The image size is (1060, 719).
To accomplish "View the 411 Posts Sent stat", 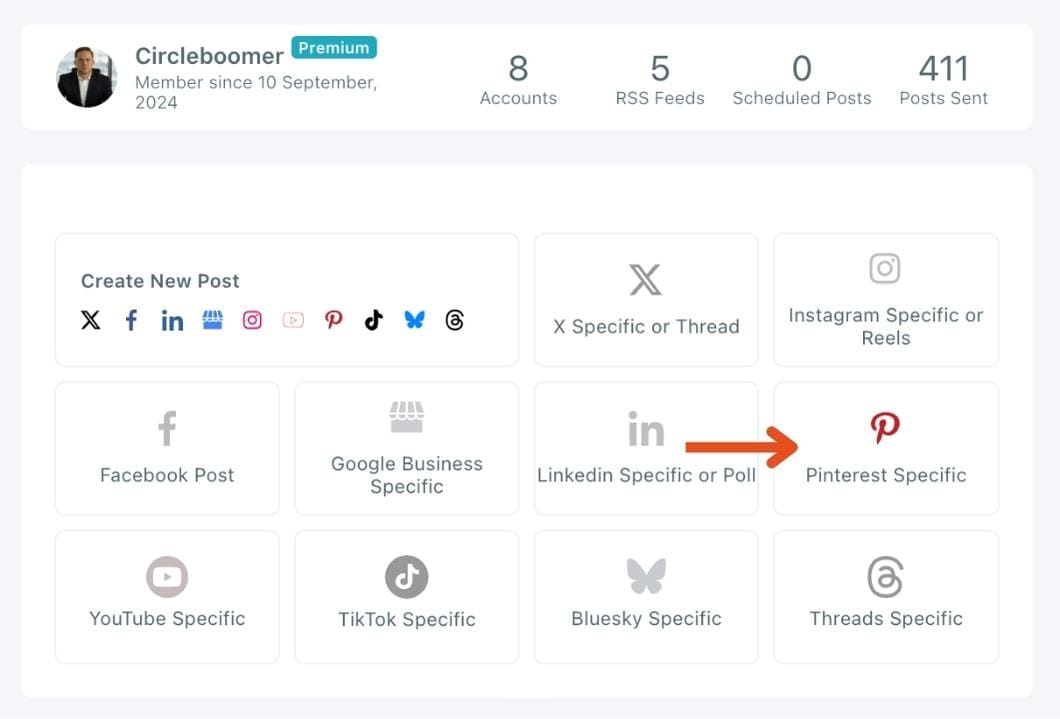I will pyautogui.click(x=944, y=80).
